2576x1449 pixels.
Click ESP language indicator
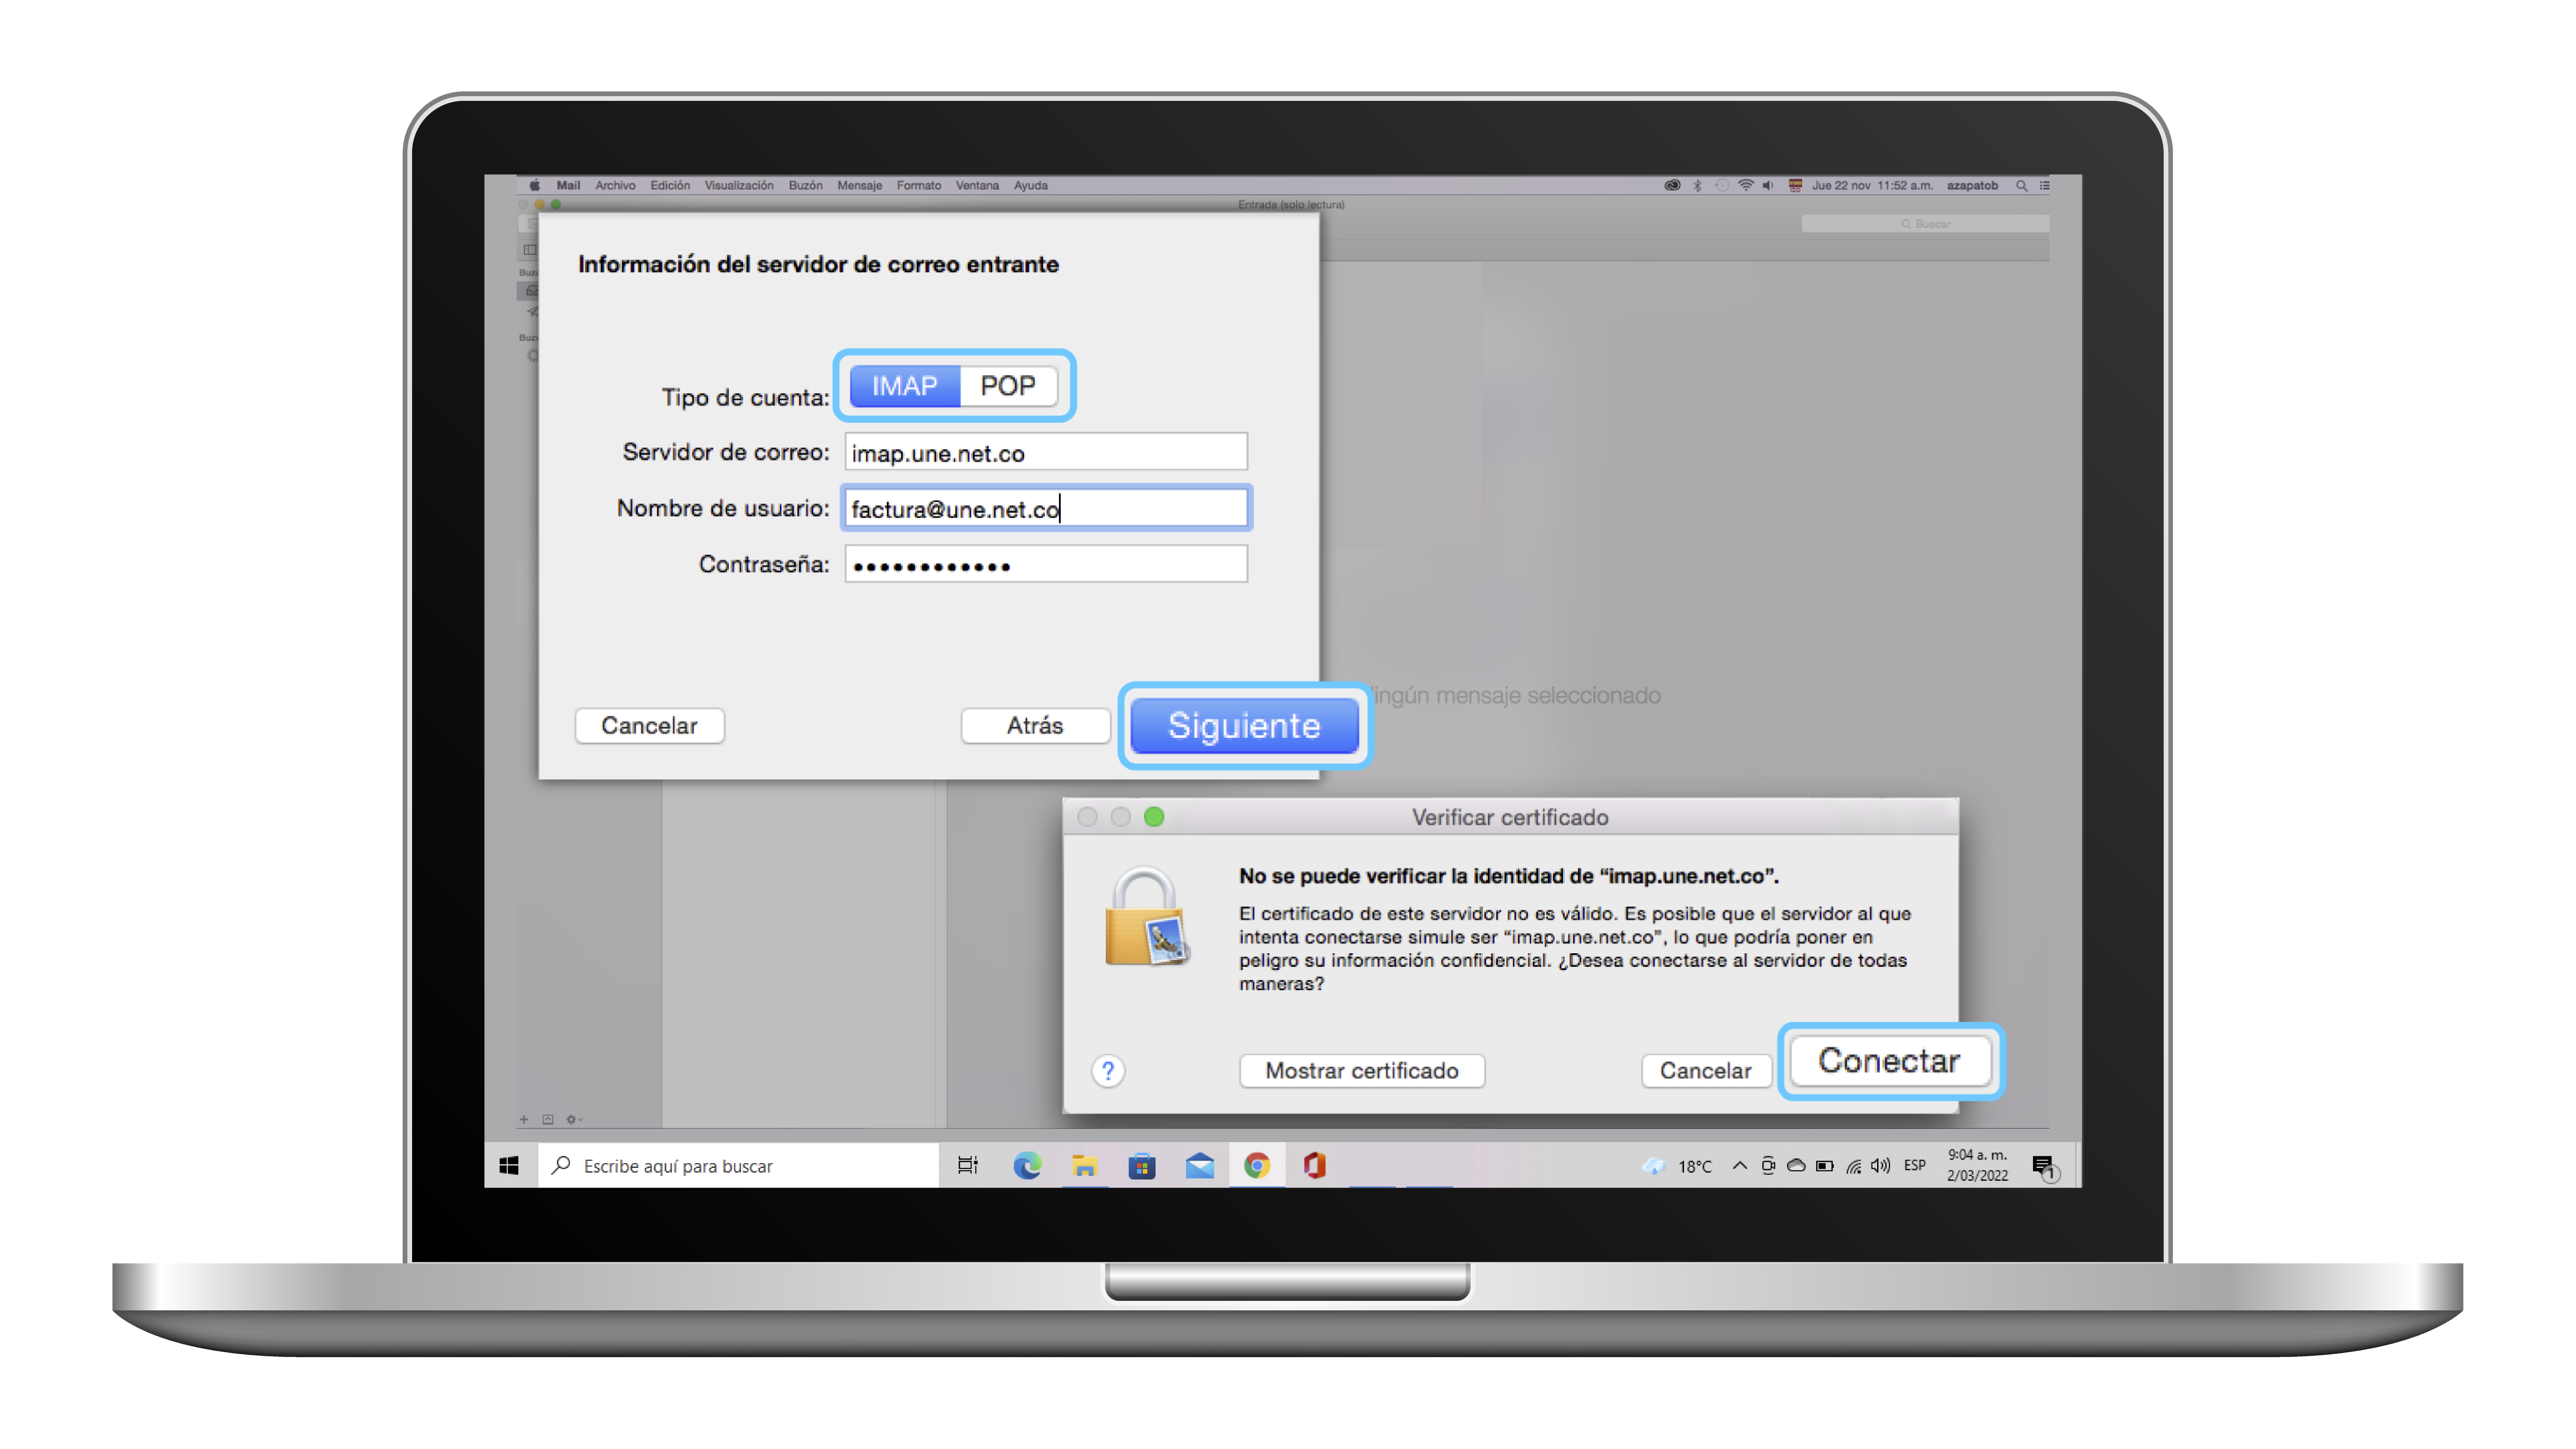tap(1915, 1165)
